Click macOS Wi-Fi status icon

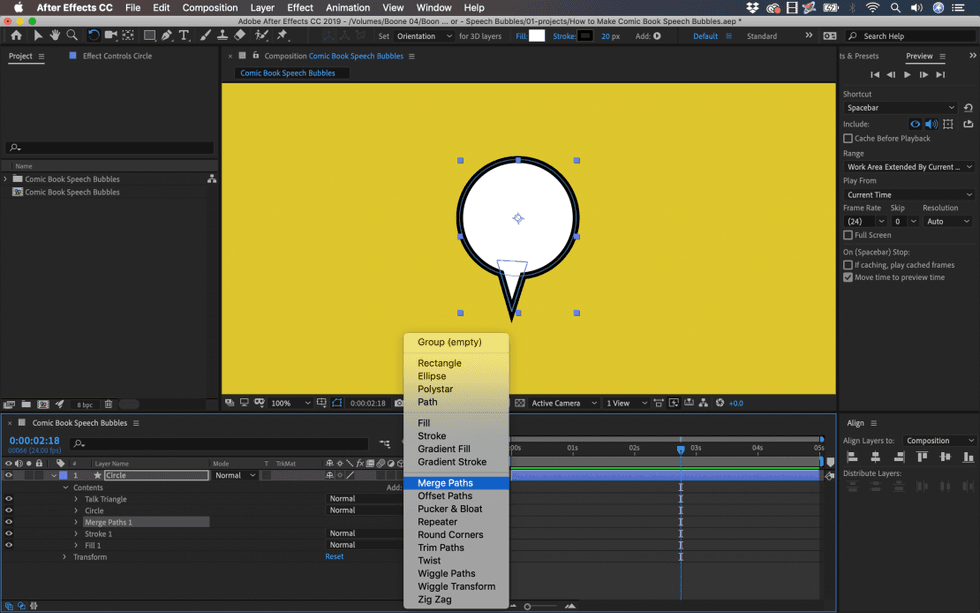[872, 7]
